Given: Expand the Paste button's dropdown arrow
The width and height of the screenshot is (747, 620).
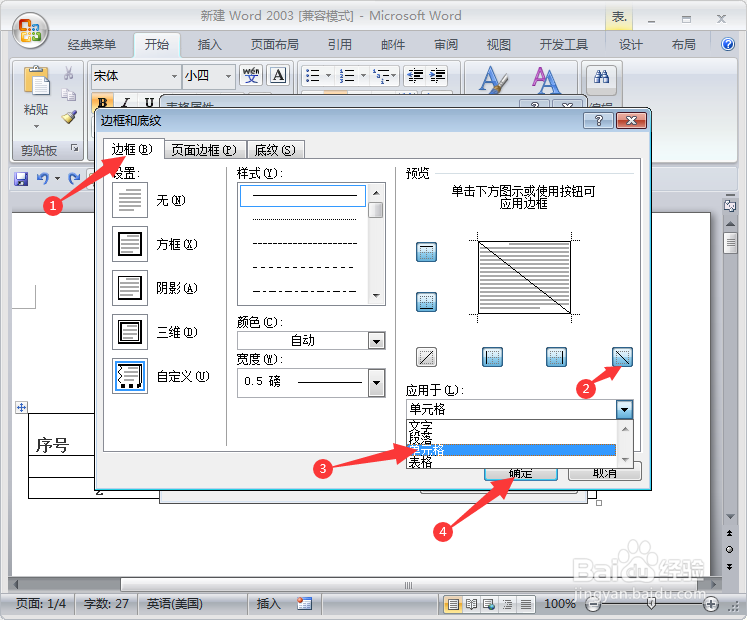Looking at the screenshot, I should [x=36, y=126].
